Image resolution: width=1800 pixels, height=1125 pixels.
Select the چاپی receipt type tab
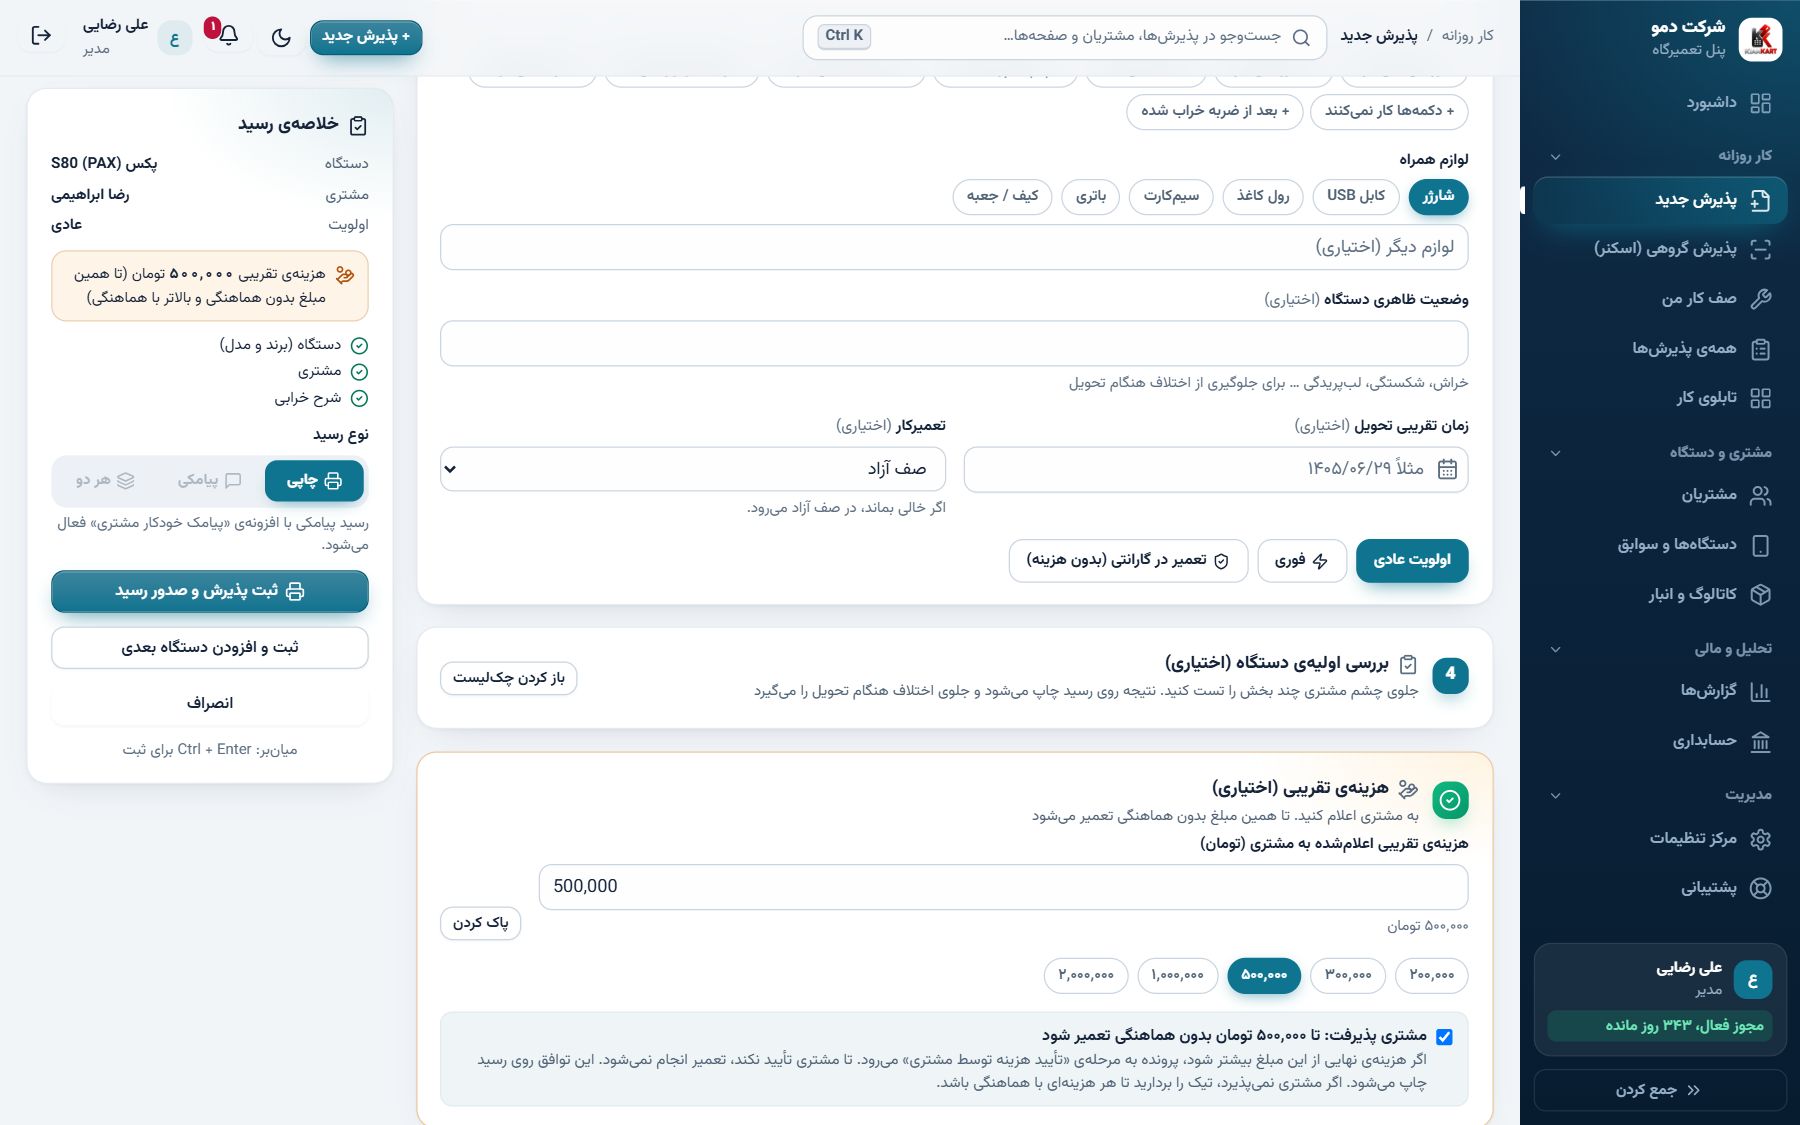(314, 481)
